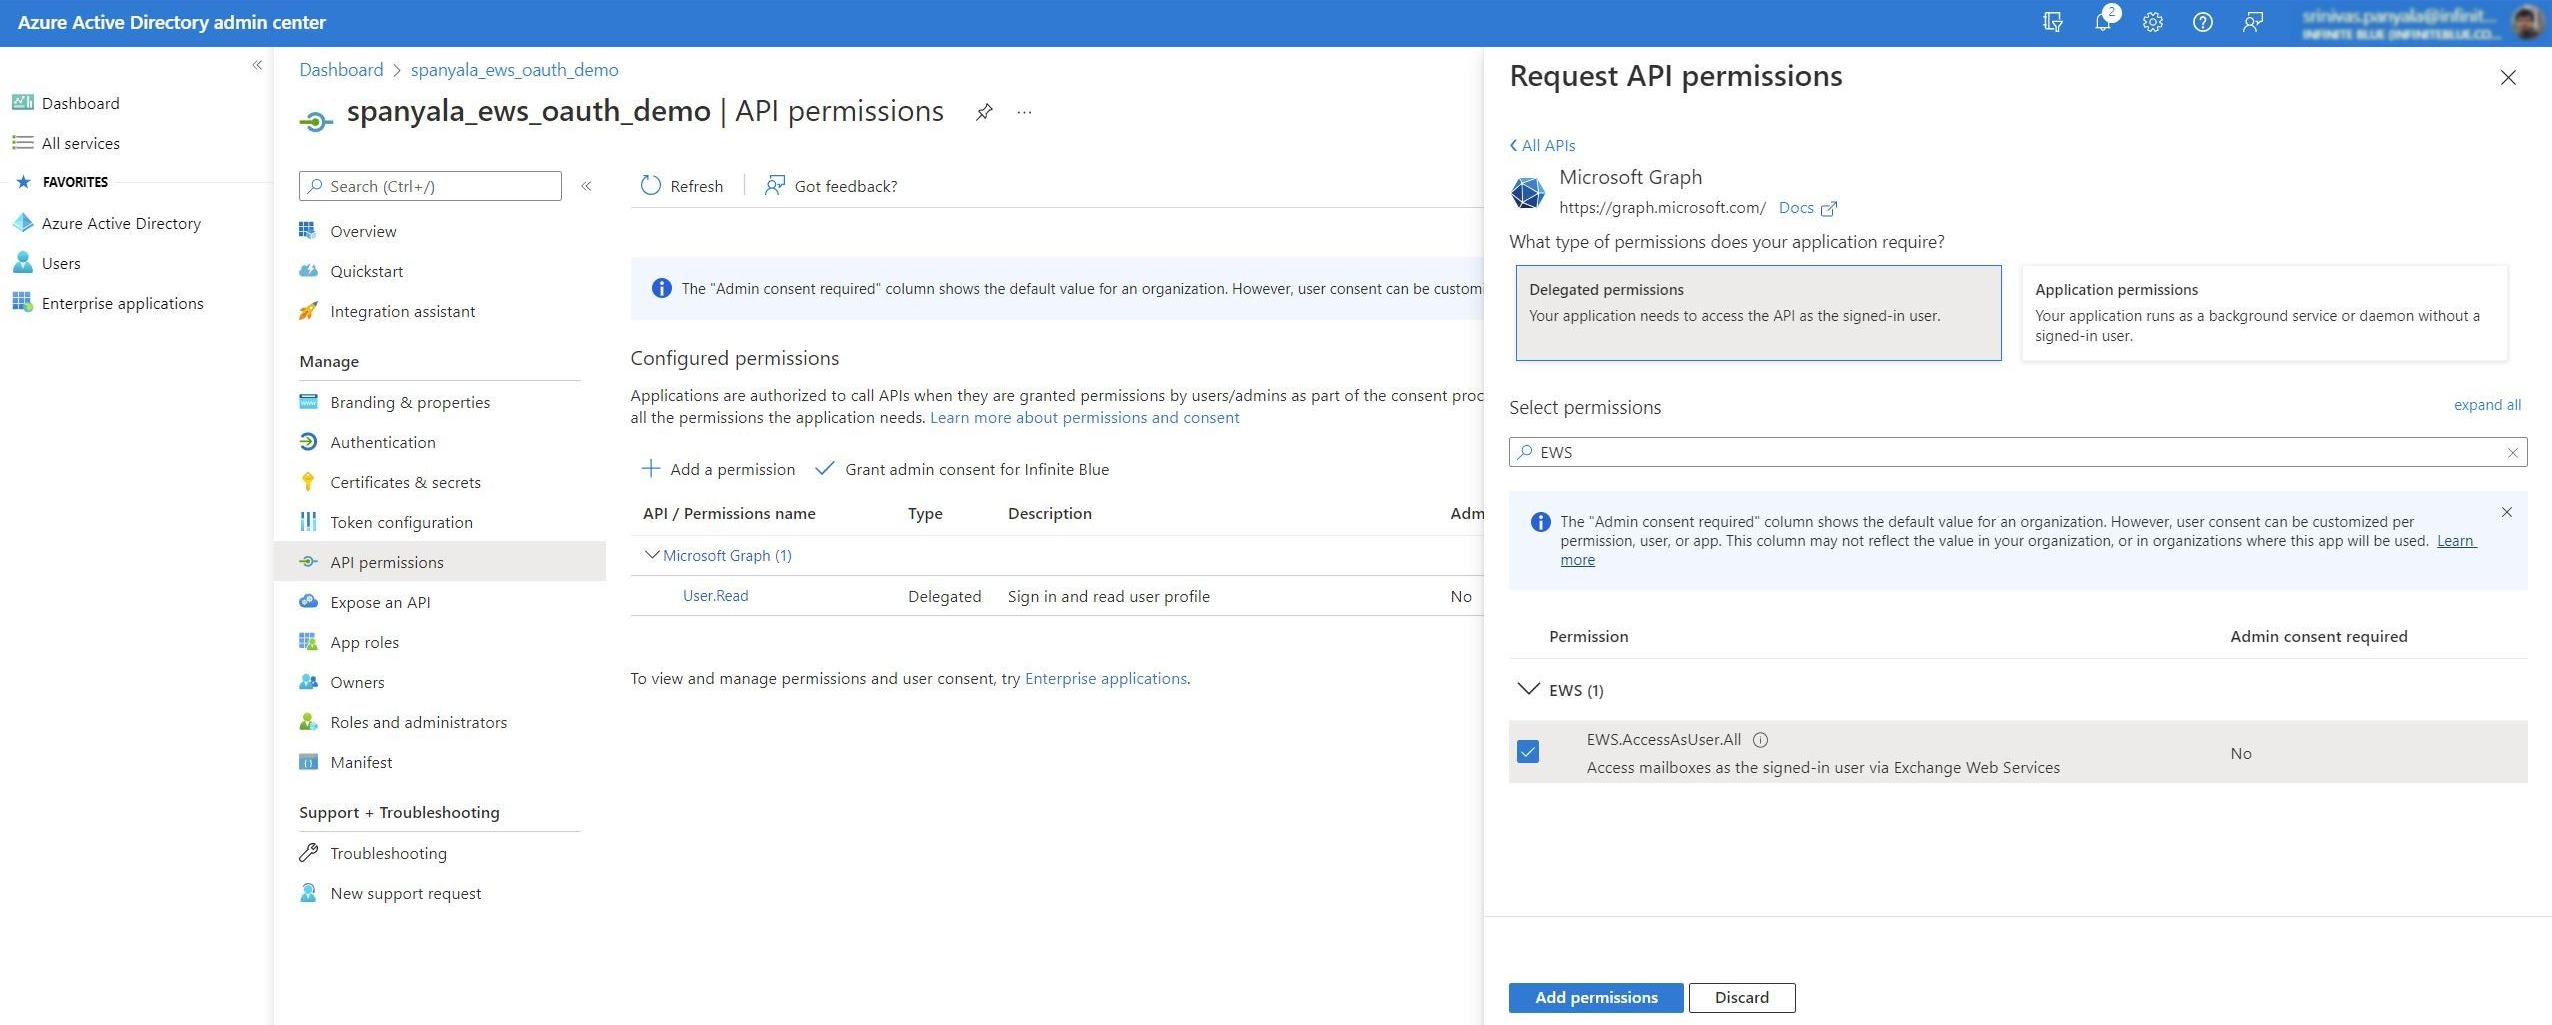Go back to All APIs
Viewport: 2552px width, 1025px height.
point(1542,145)
